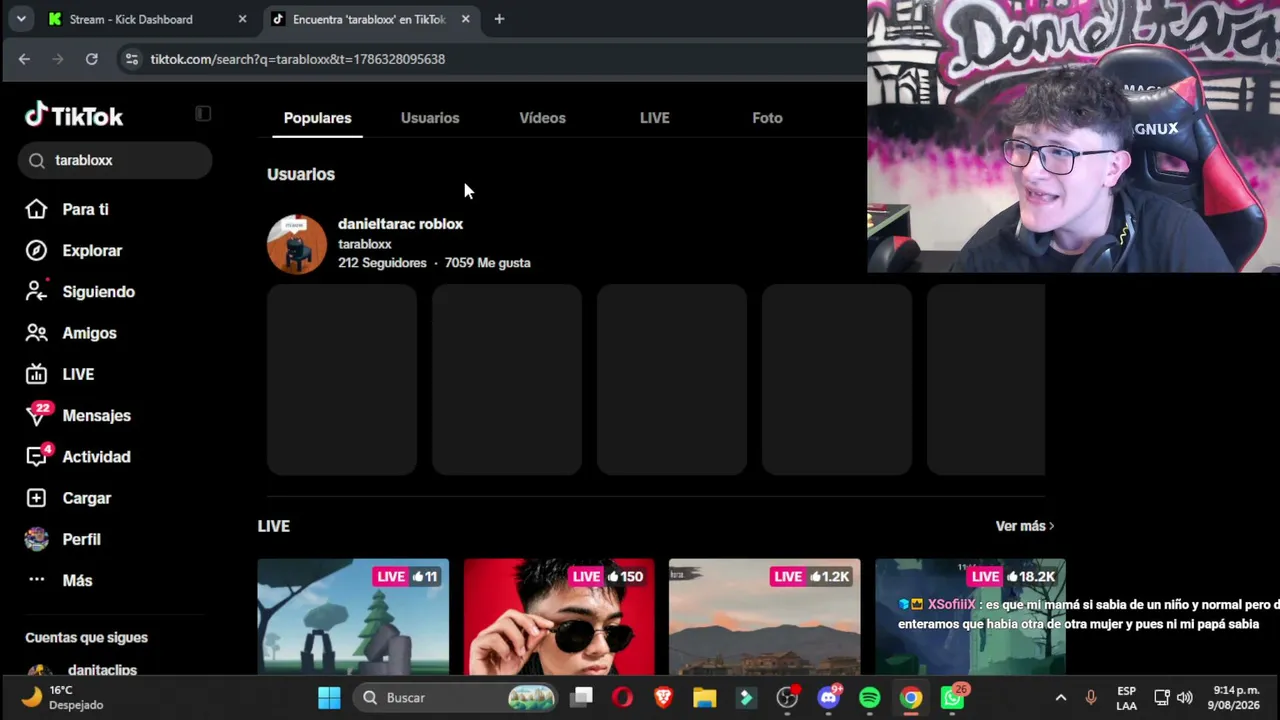
Task: Switch to the Foto tab
Action: (767, 118)
